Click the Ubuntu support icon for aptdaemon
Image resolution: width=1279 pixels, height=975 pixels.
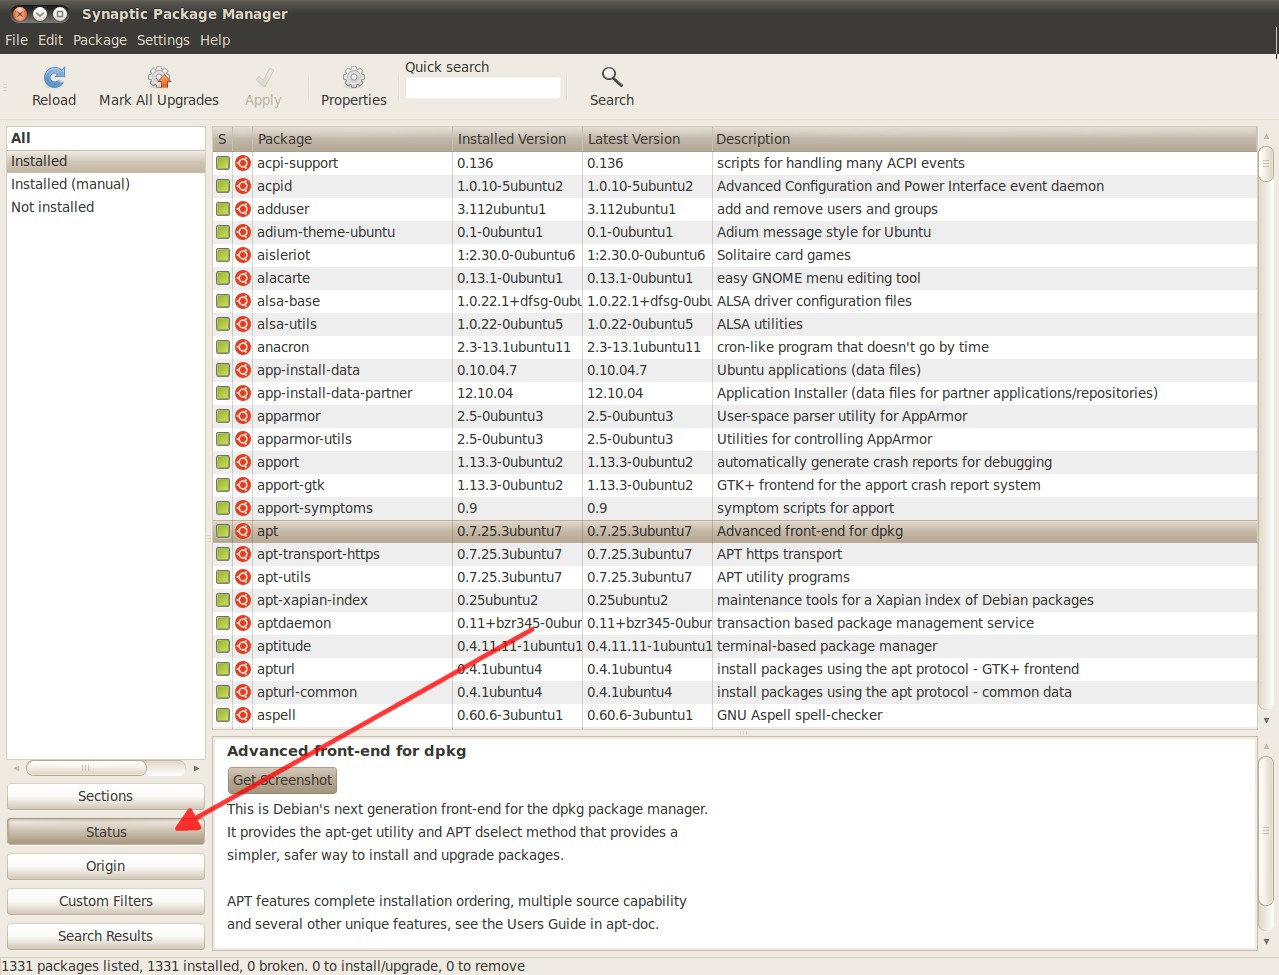pos(242,623)
